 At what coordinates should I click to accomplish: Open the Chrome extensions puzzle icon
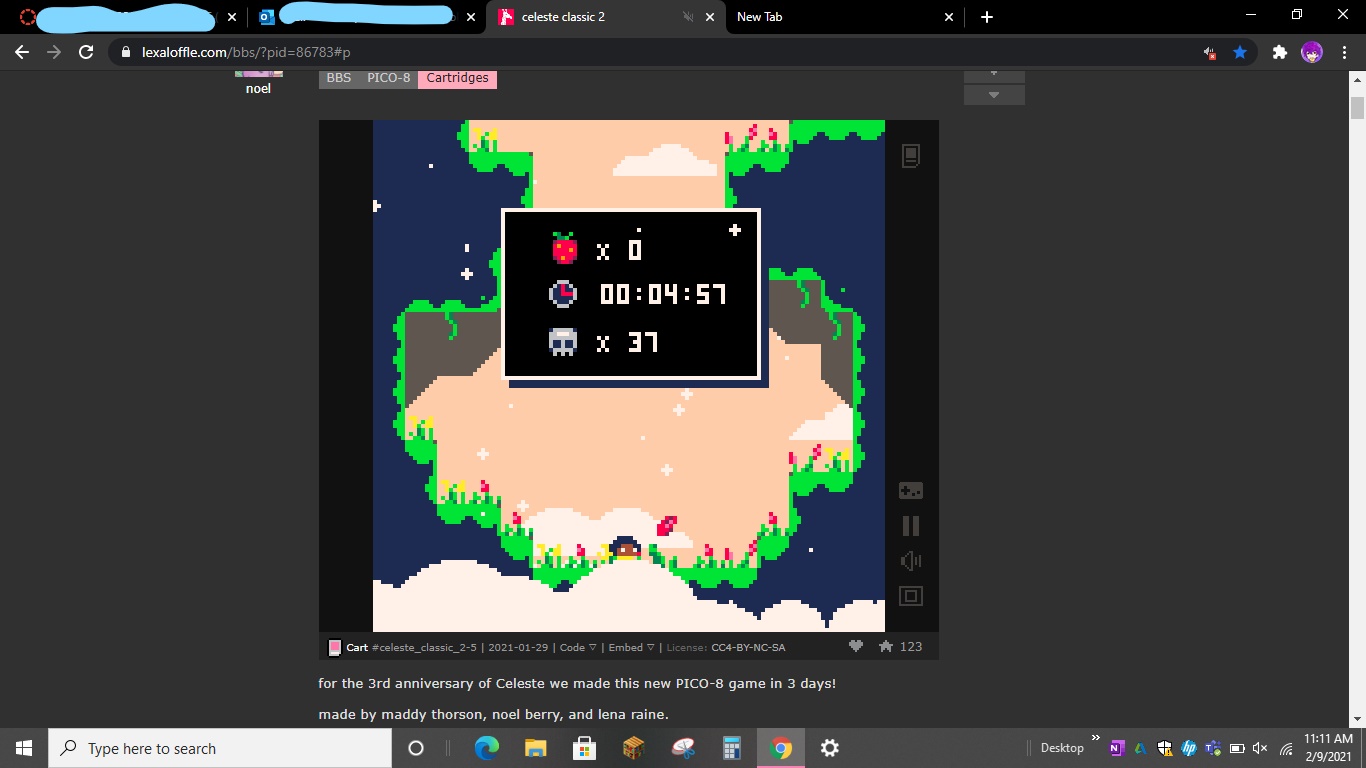(1279, 52)
